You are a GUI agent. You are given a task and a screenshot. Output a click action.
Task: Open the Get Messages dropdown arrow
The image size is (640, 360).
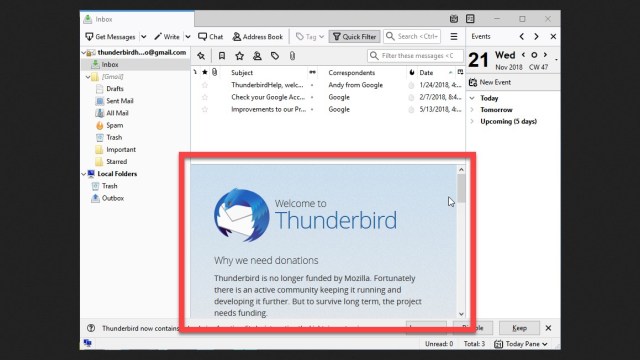point(144,37)
